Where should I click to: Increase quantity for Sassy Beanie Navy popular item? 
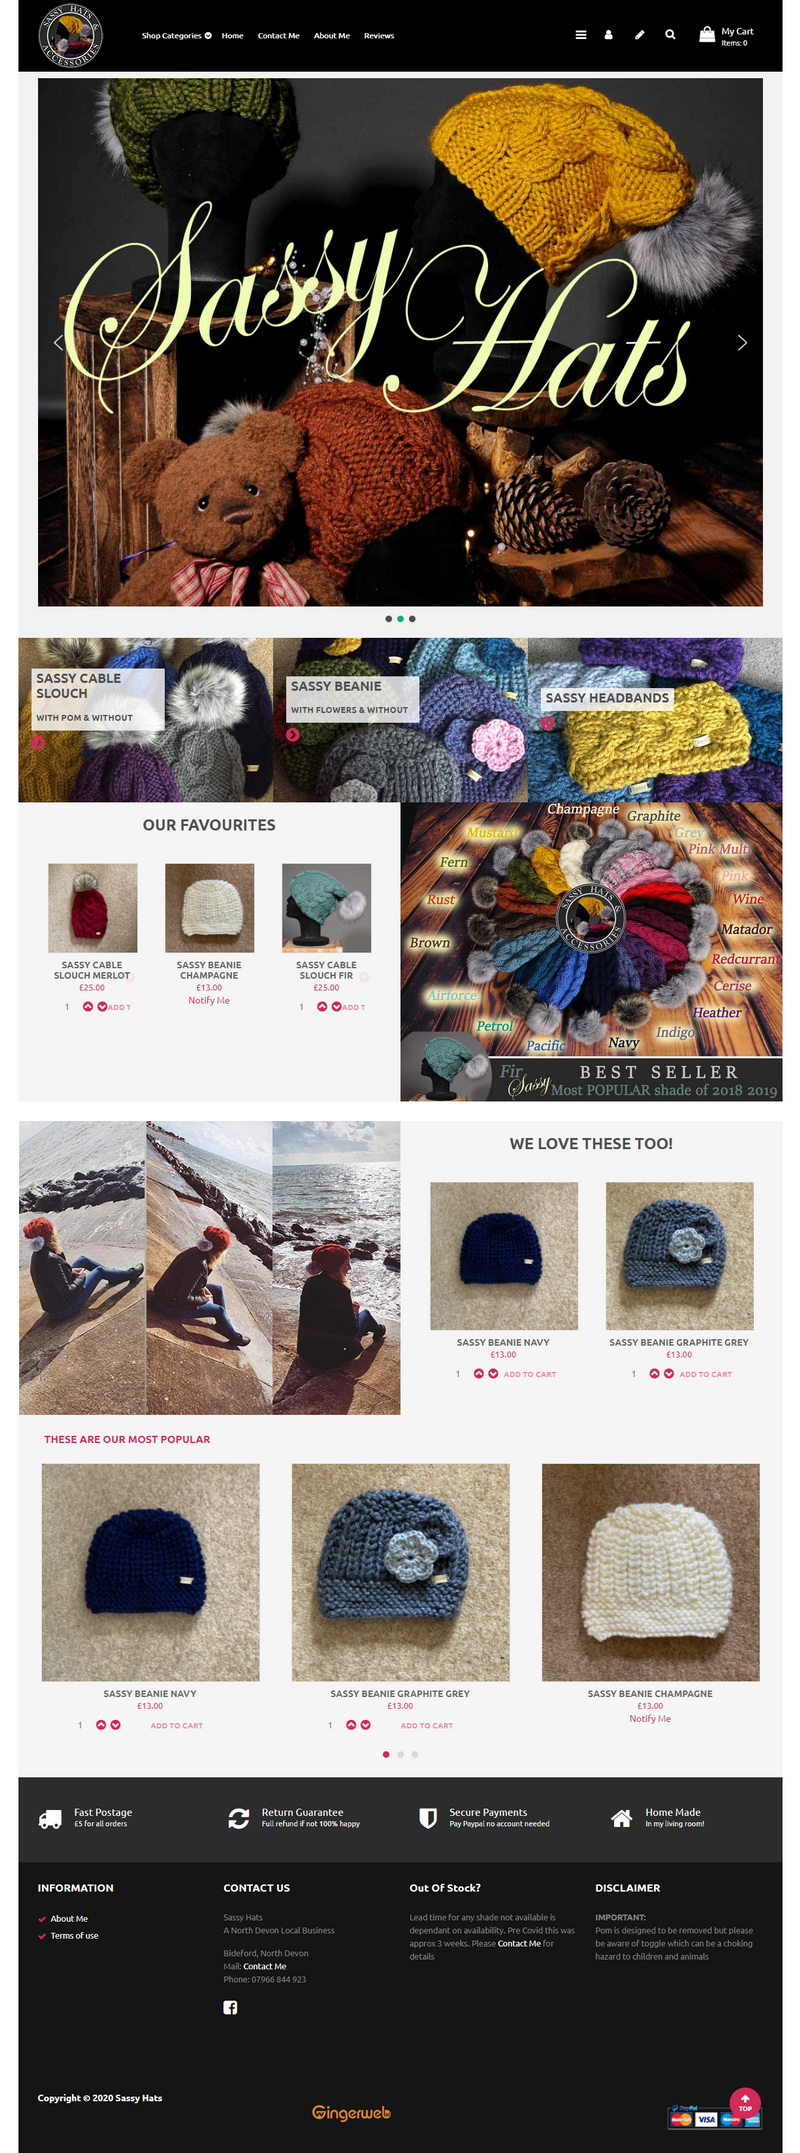pos(101,1725)
